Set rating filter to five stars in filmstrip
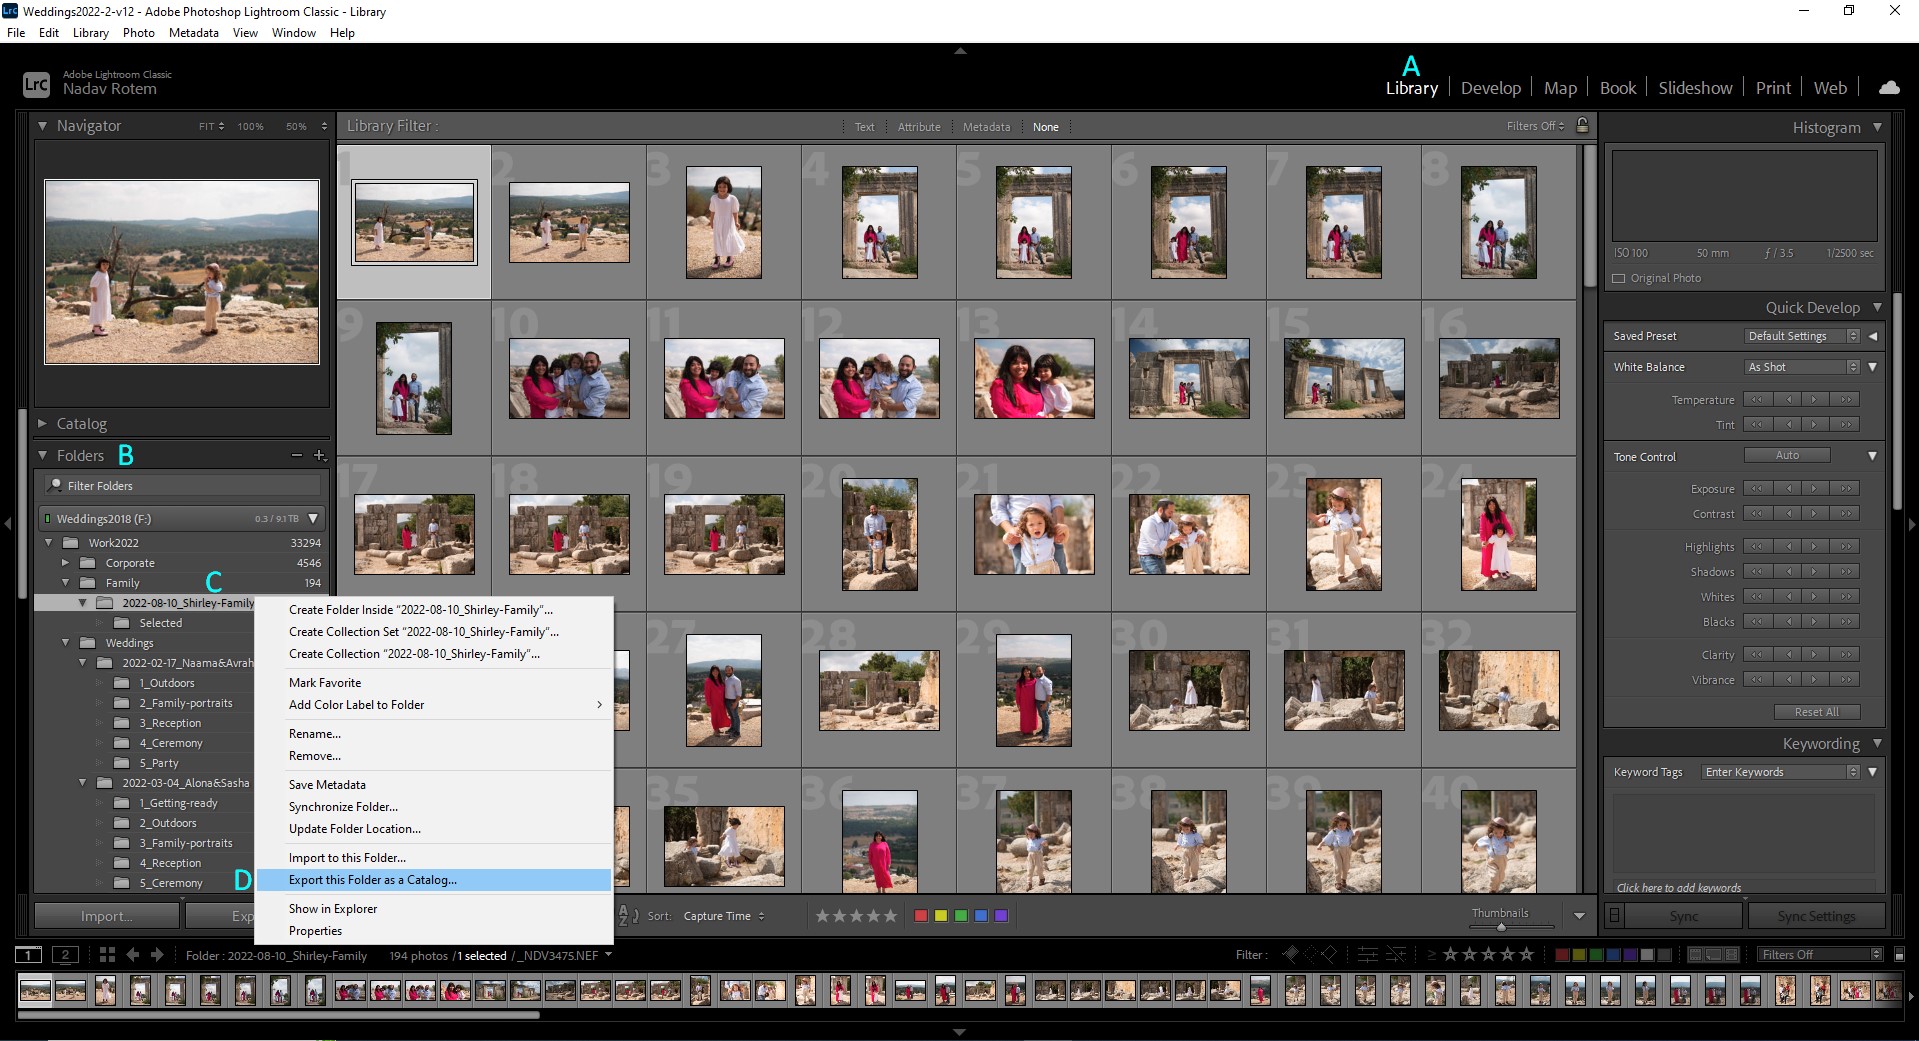 [1526, 955]
